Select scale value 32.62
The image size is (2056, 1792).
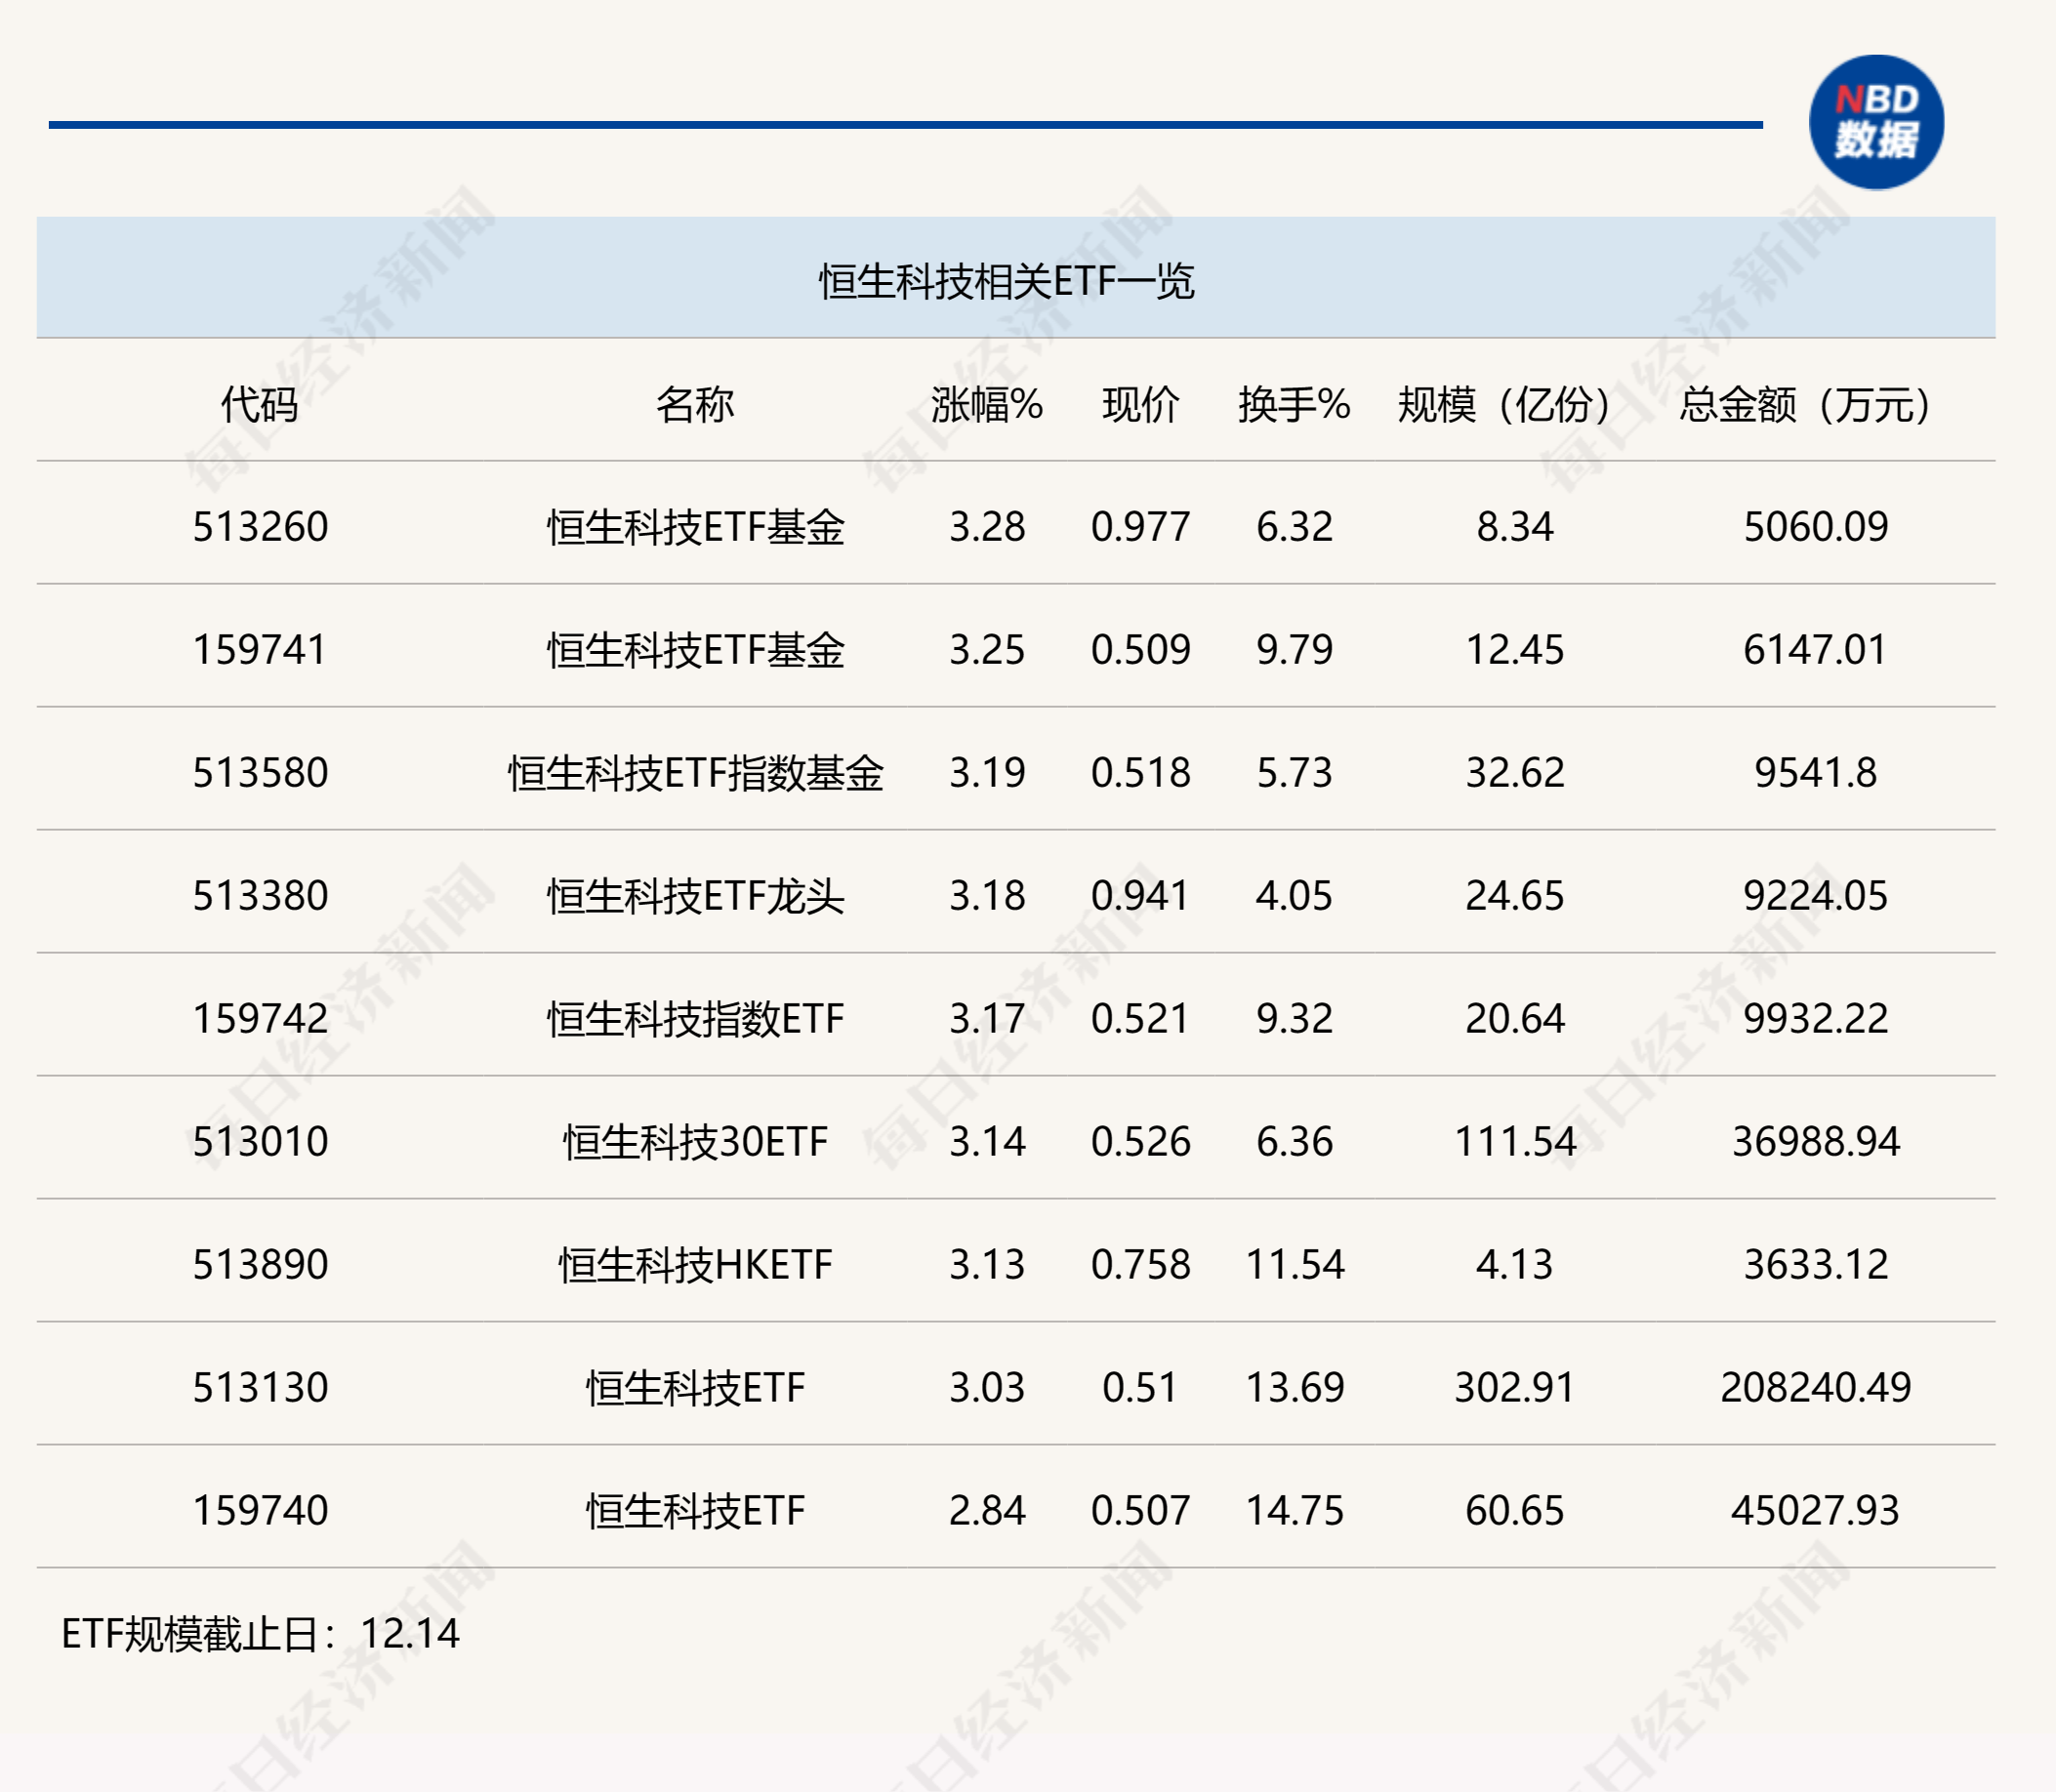1515,773
